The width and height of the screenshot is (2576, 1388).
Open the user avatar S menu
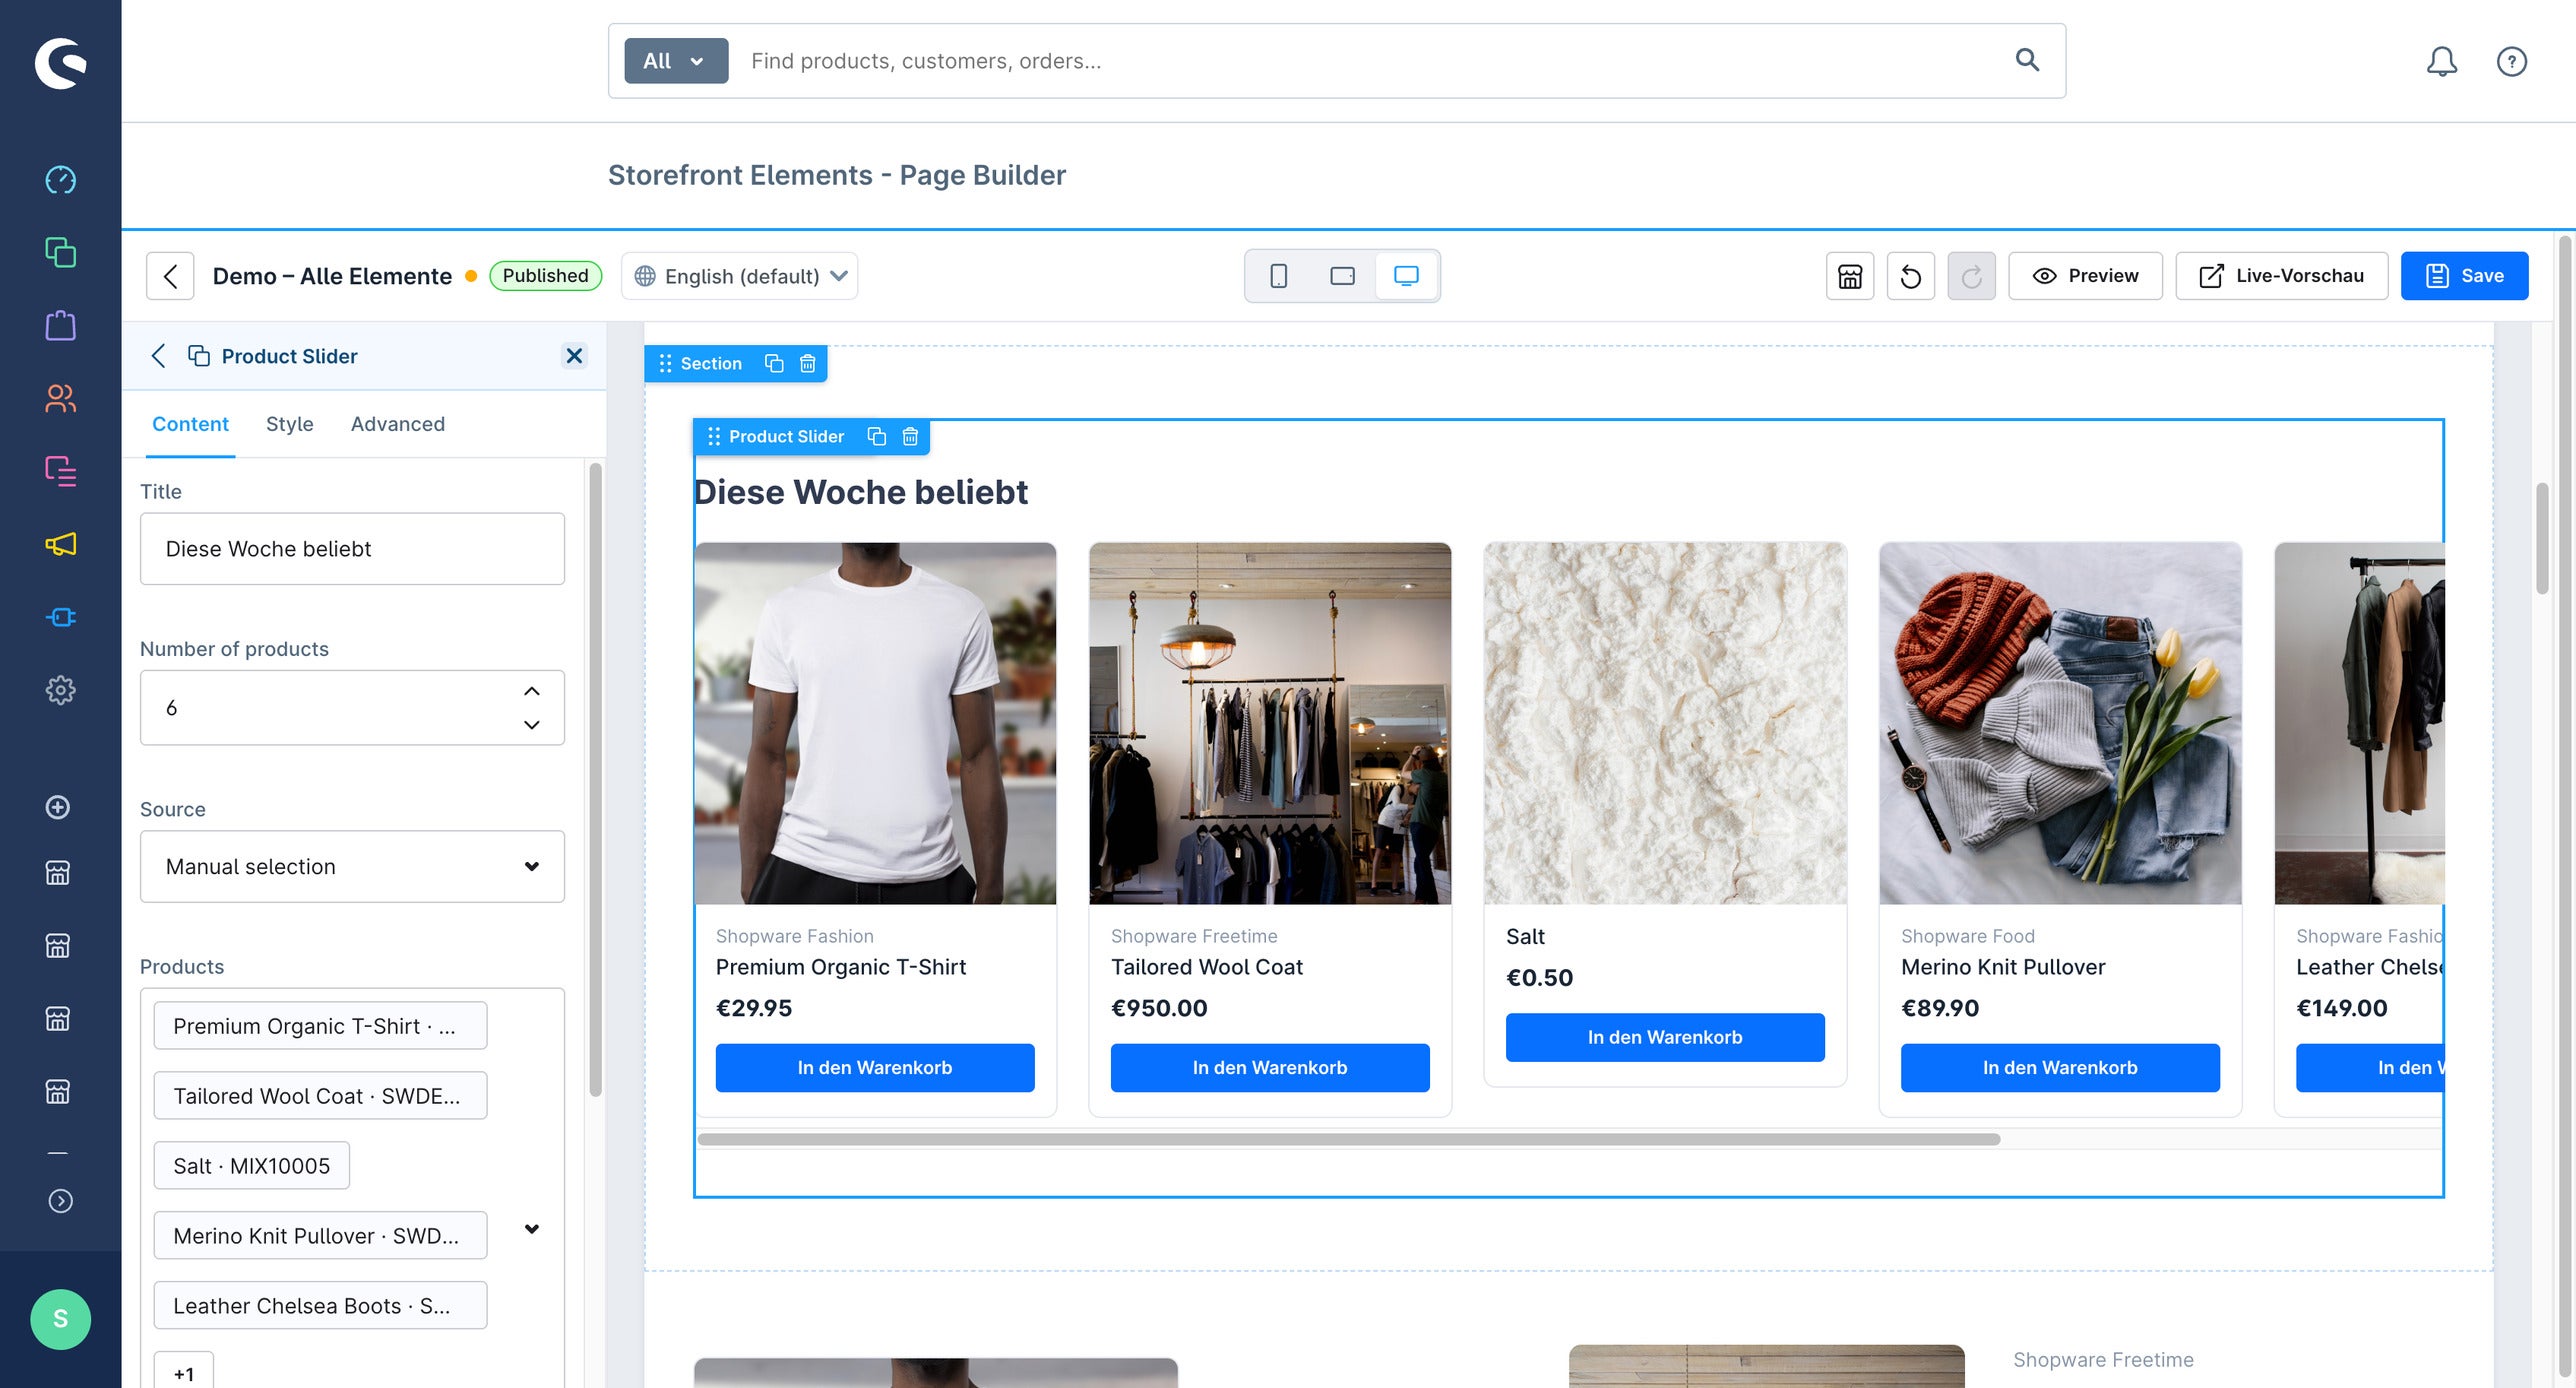click(60, 1319)
